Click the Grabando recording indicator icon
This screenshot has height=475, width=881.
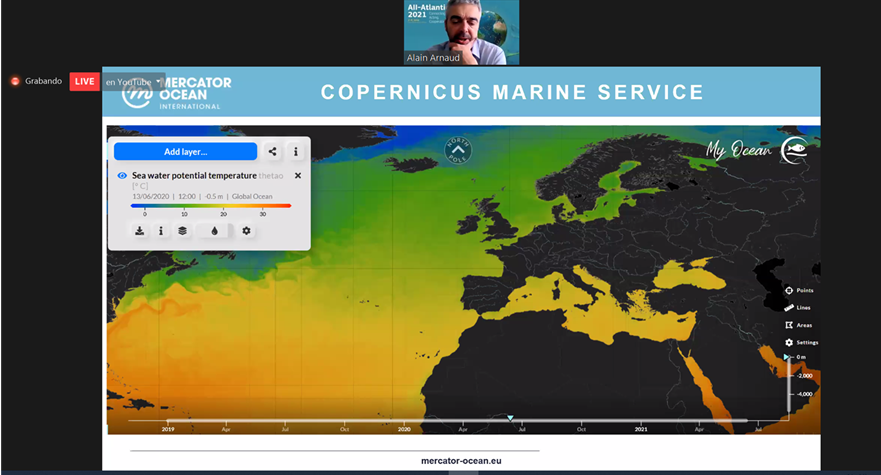coord(15,82)
